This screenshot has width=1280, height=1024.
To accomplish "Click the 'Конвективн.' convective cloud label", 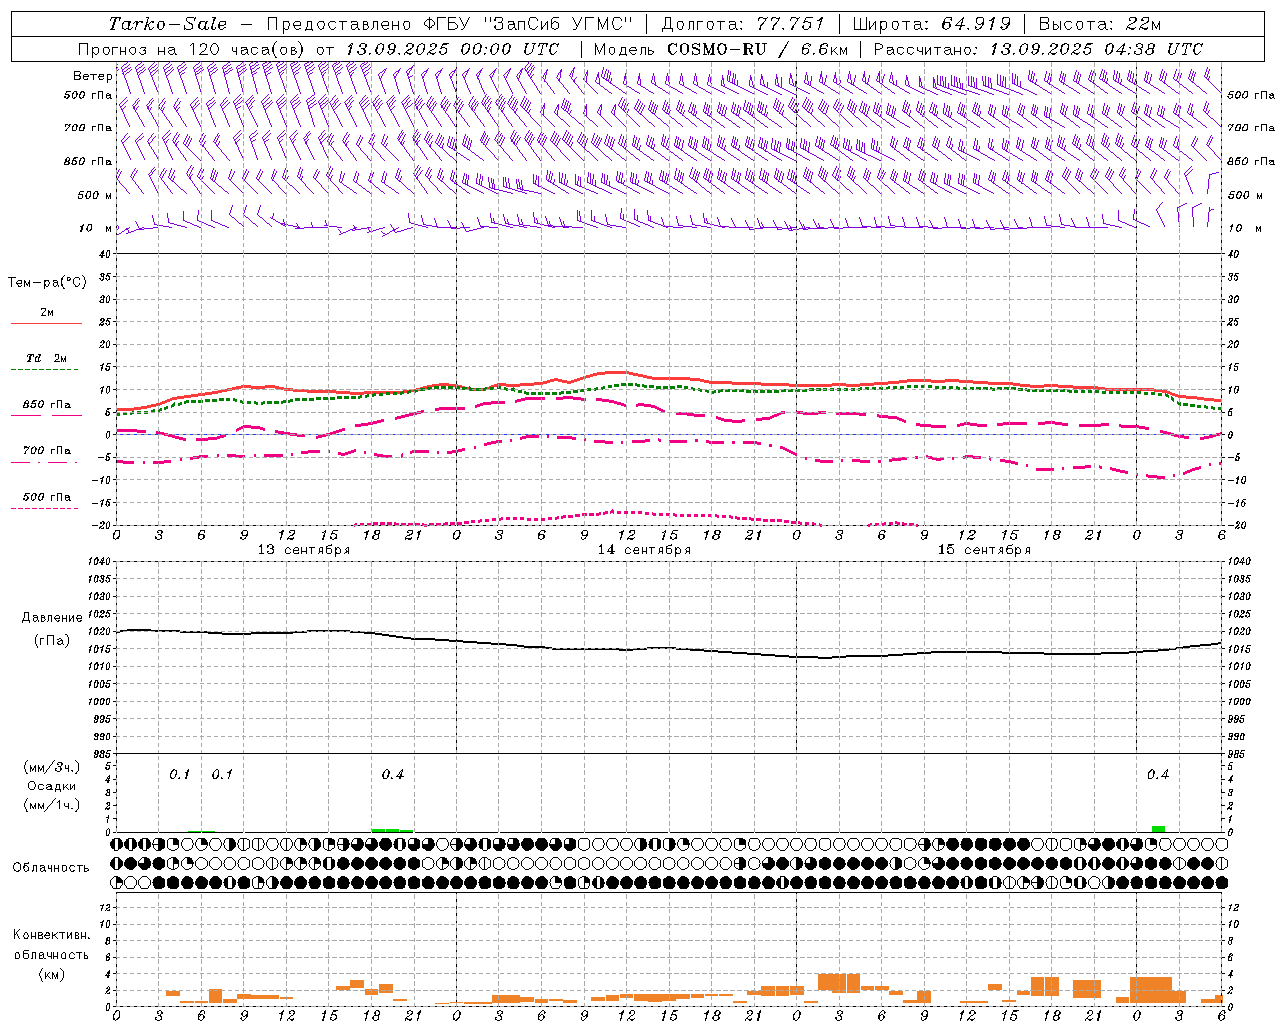I will coord(51,935).
